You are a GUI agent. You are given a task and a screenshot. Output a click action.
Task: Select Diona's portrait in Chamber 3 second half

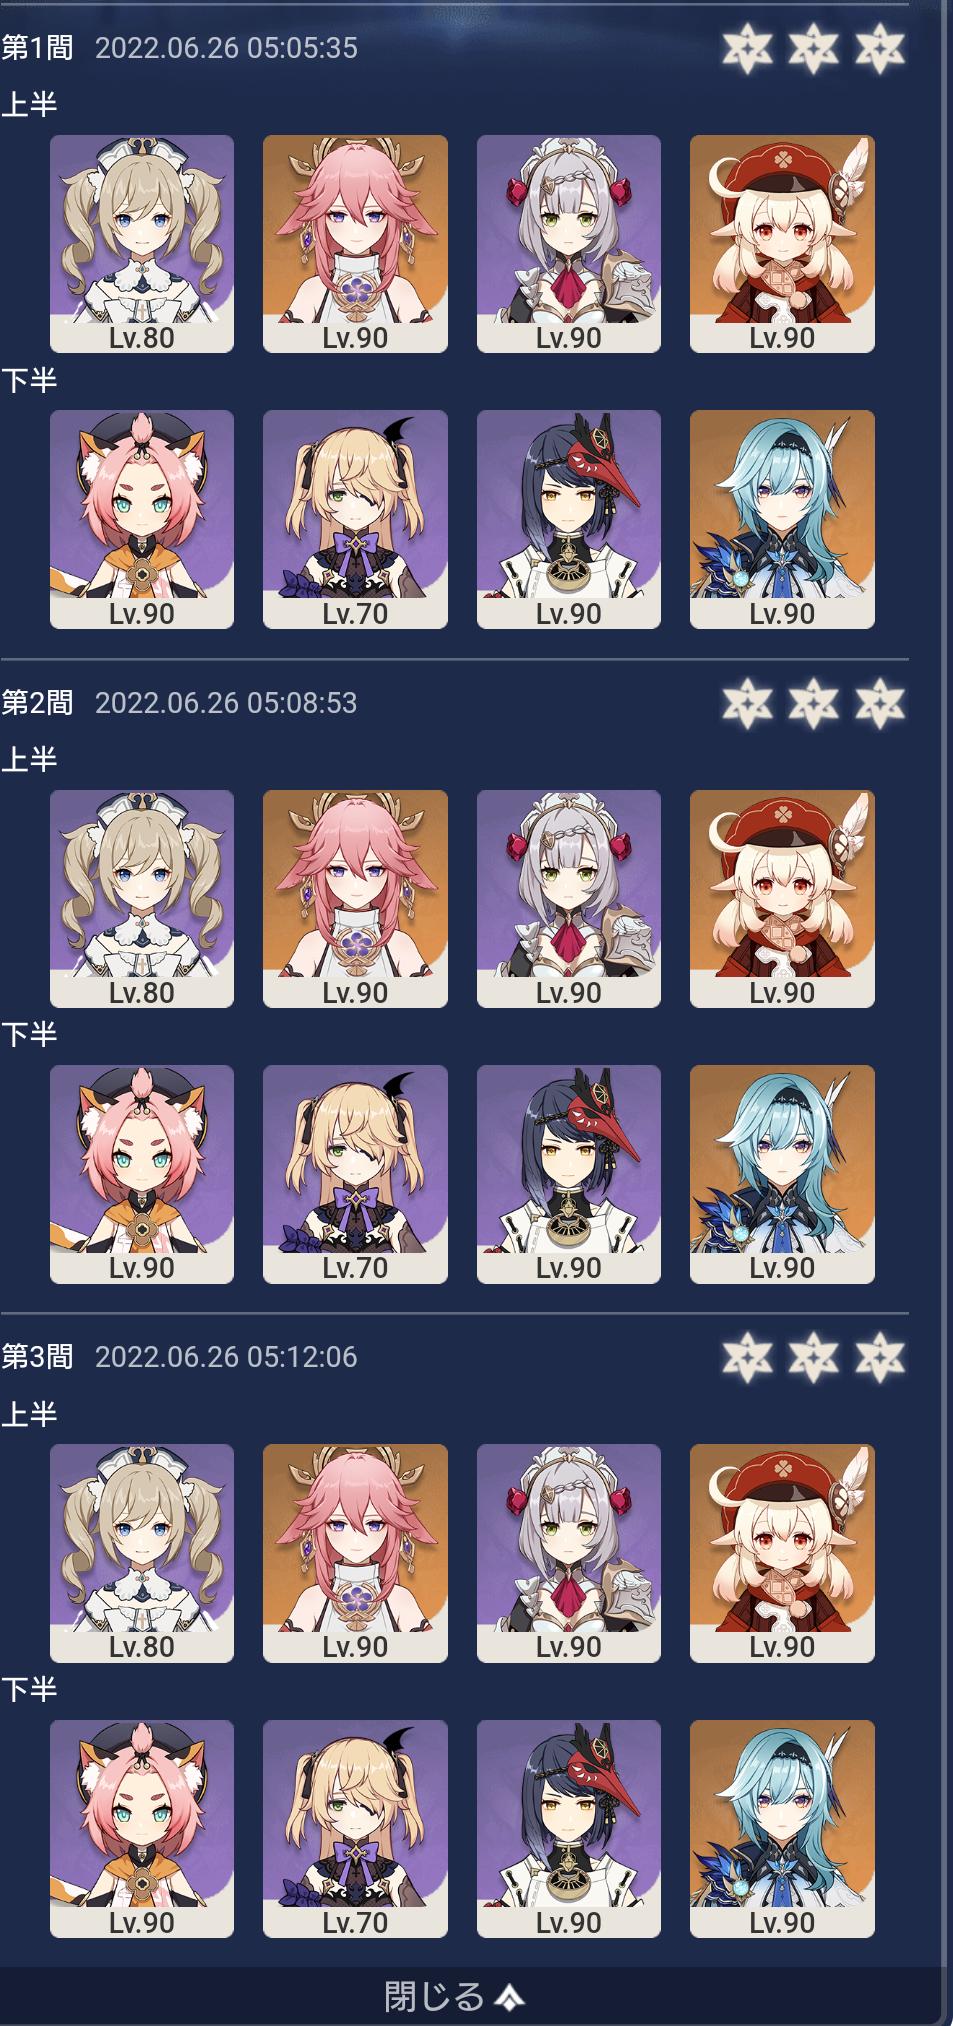(142, 1829)
